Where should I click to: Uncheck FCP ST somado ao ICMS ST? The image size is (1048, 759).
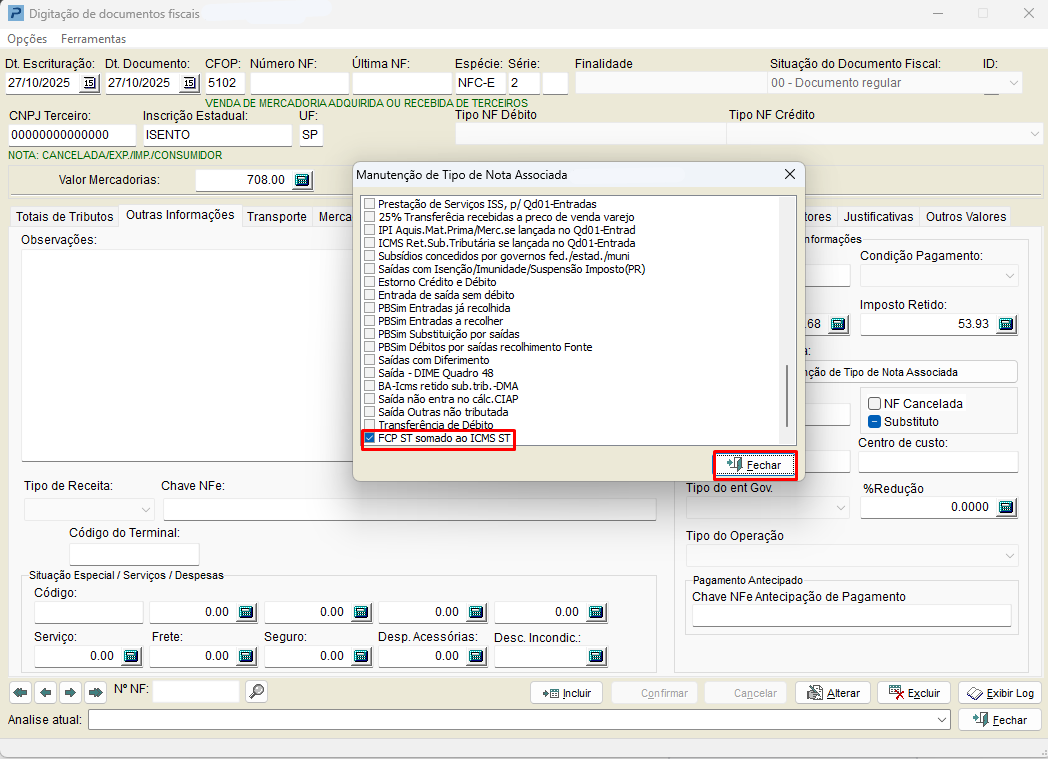[x=371, y=438]
